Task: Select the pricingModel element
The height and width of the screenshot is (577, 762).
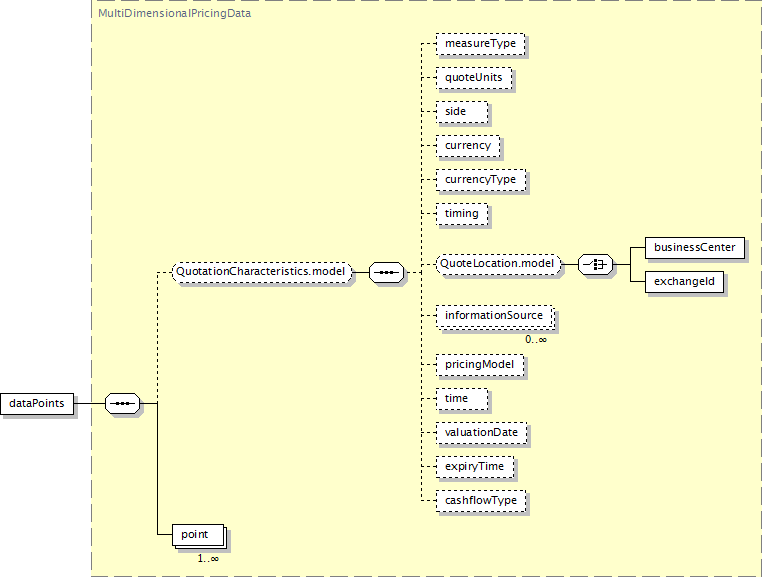Action: click(480, 365)
